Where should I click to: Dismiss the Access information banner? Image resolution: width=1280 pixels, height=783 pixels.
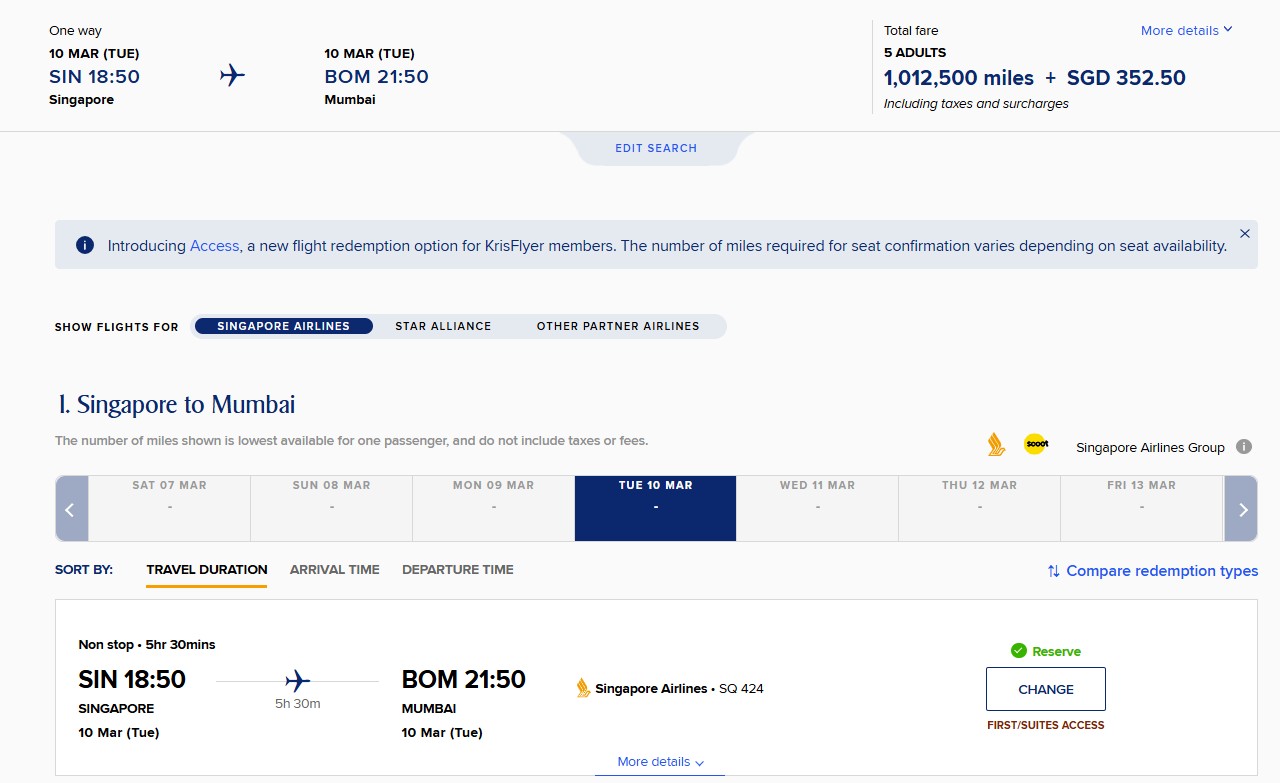[x=1245, y=234]
